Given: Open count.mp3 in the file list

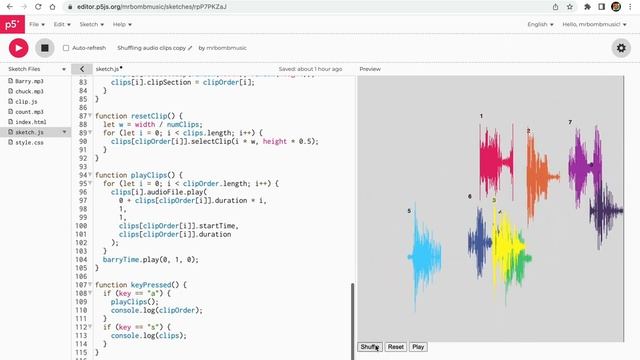Looking at the screenshot, I should [29, 112].
